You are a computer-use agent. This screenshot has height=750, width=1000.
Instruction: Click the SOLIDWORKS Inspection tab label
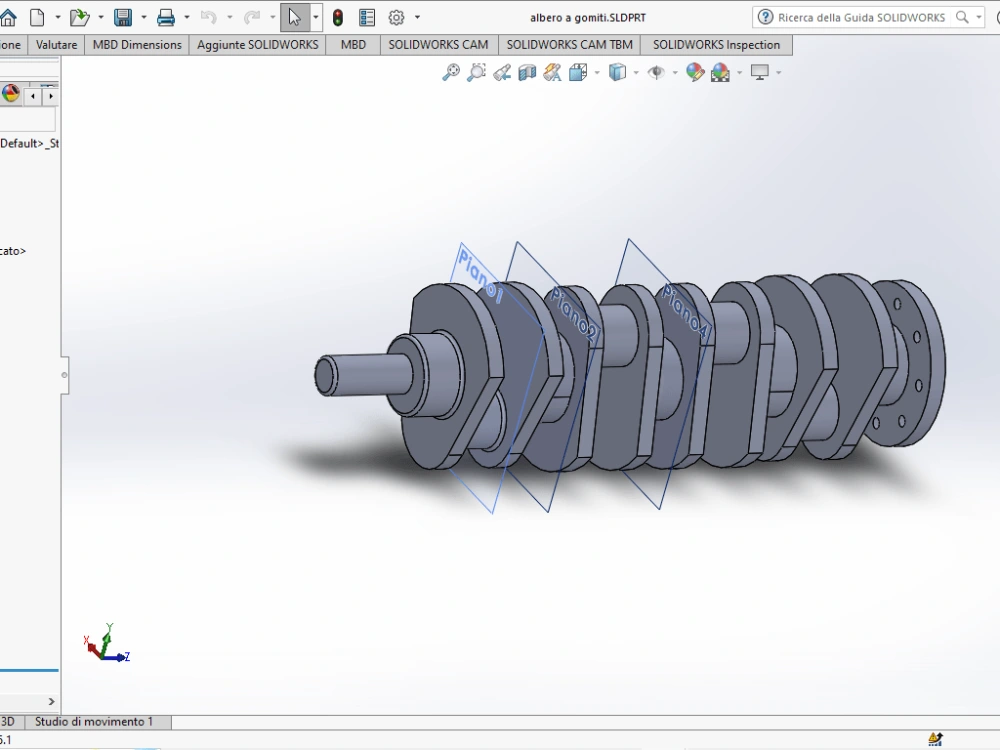coord(717,44)
